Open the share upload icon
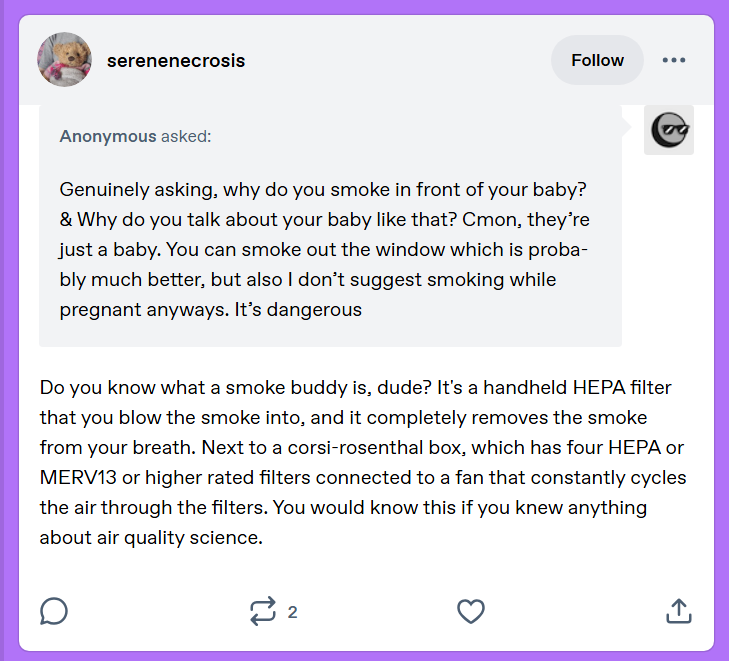Viewport: 729px width, 661px height. click(x=679, y=611)
